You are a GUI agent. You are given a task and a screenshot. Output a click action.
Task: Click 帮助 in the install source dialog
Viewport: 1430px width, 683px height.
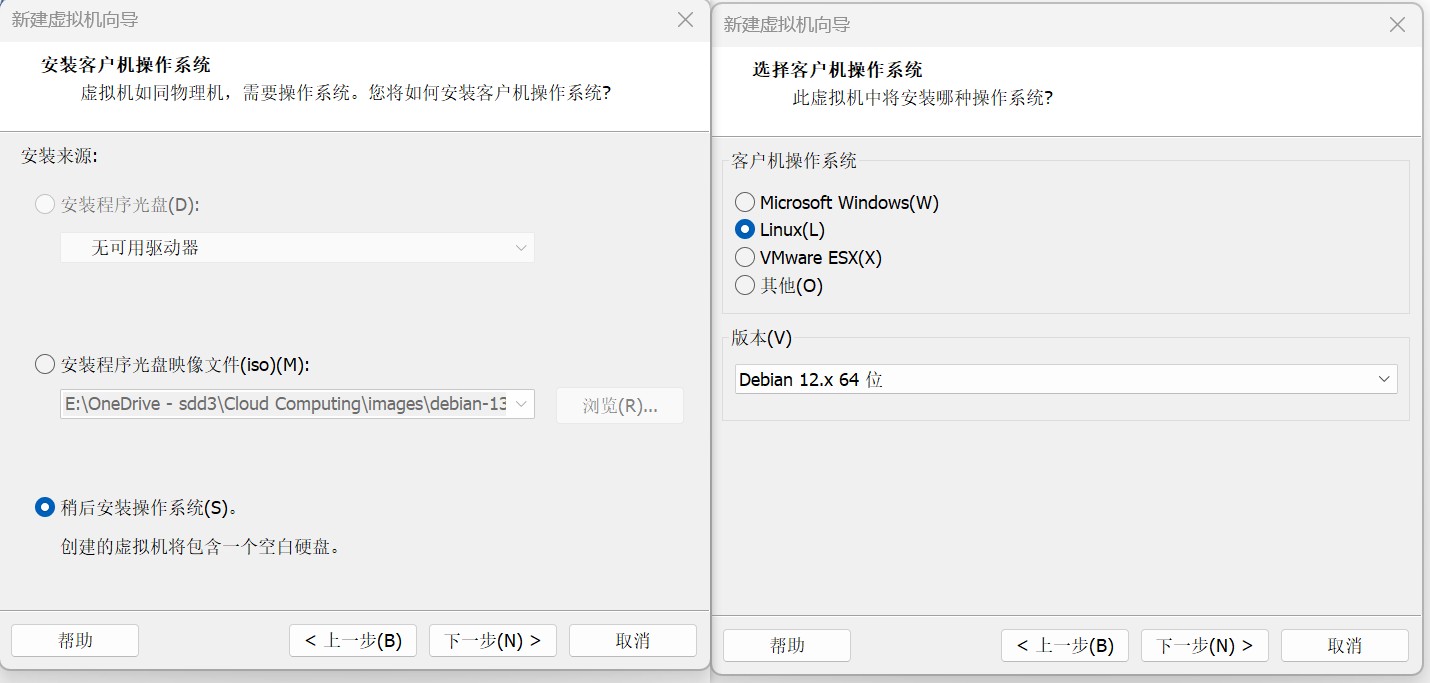tap(74, 640)
